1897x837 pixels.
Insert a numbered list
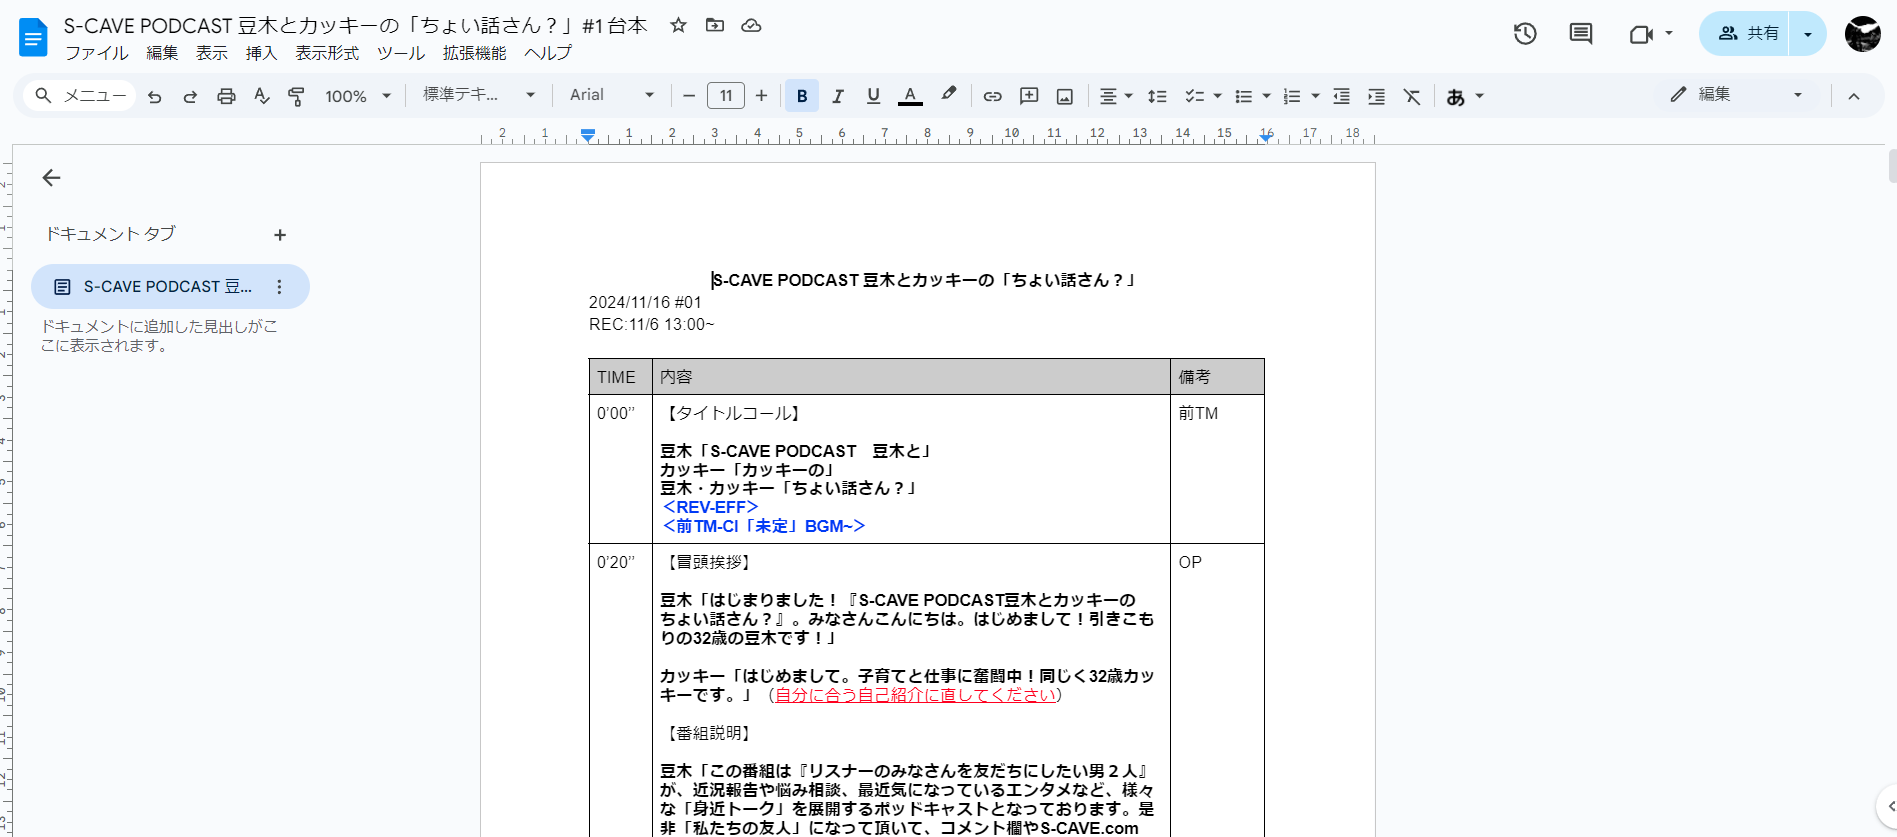point(1292,96)
